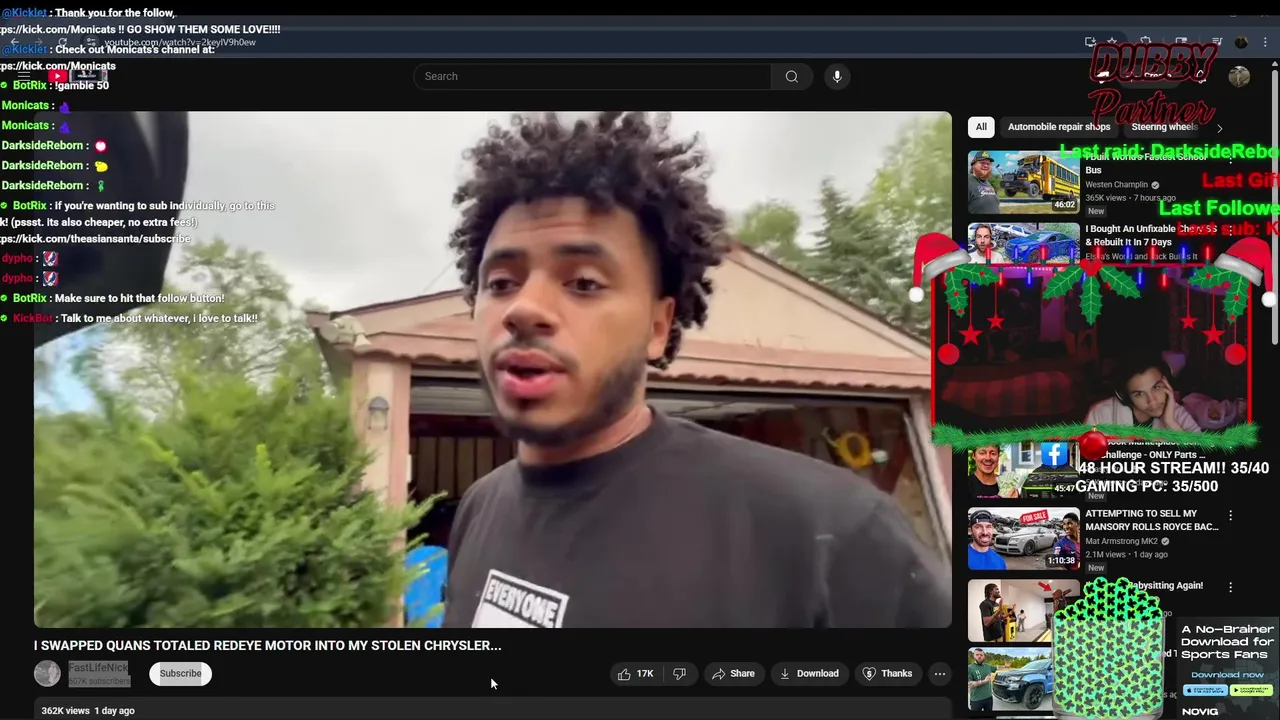The height and width of the screenshot is (720, 1280).
Task: Click the Mat Armstrong MK2 channel name
Action: click(1122, 541)
